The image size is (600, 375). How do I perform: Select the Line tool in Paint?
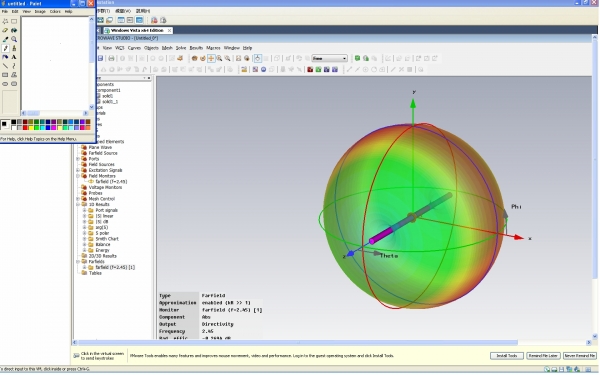(5, 66)
